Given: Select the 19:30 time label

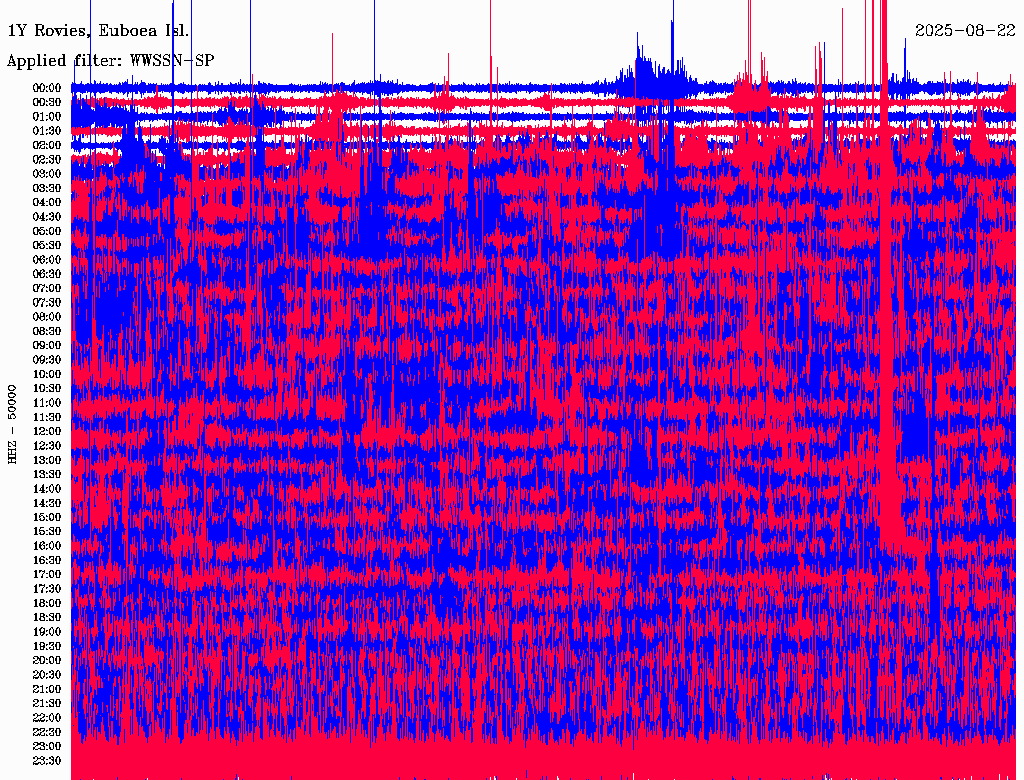Looking at the screenshot, I should [x=47, y=646].
